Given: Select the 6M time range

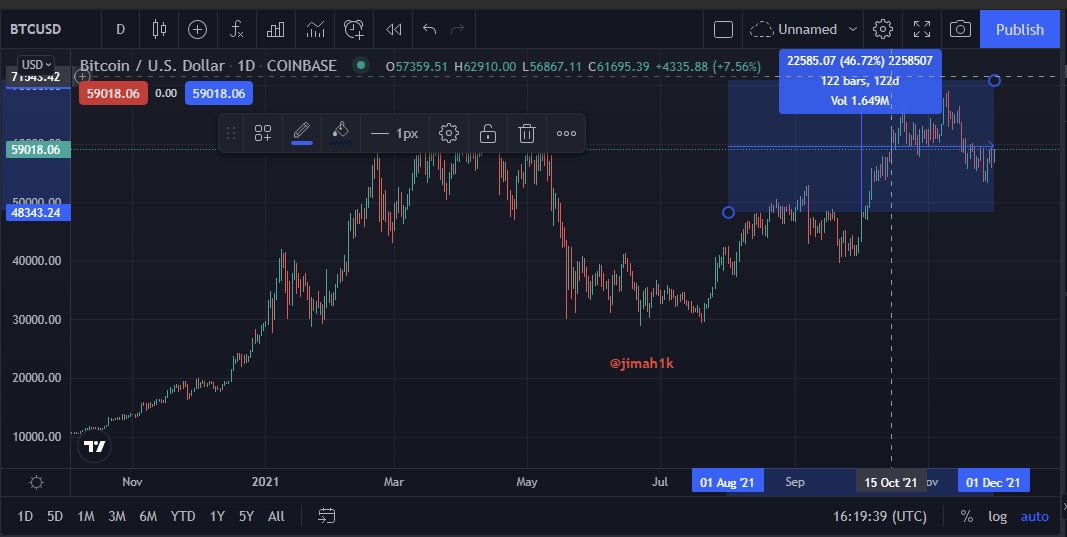Looking at the screenshot, I should coord(148,517).
